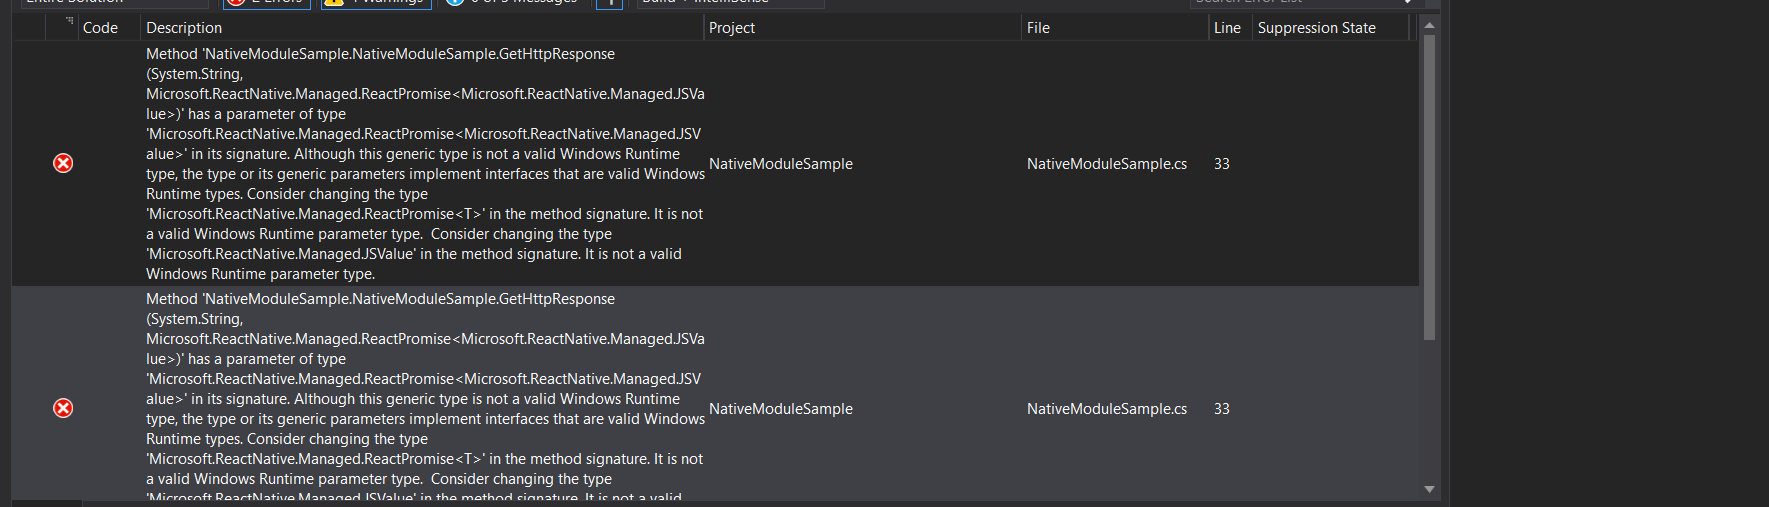Click line number 33 in first row

tap(1222, 164)
